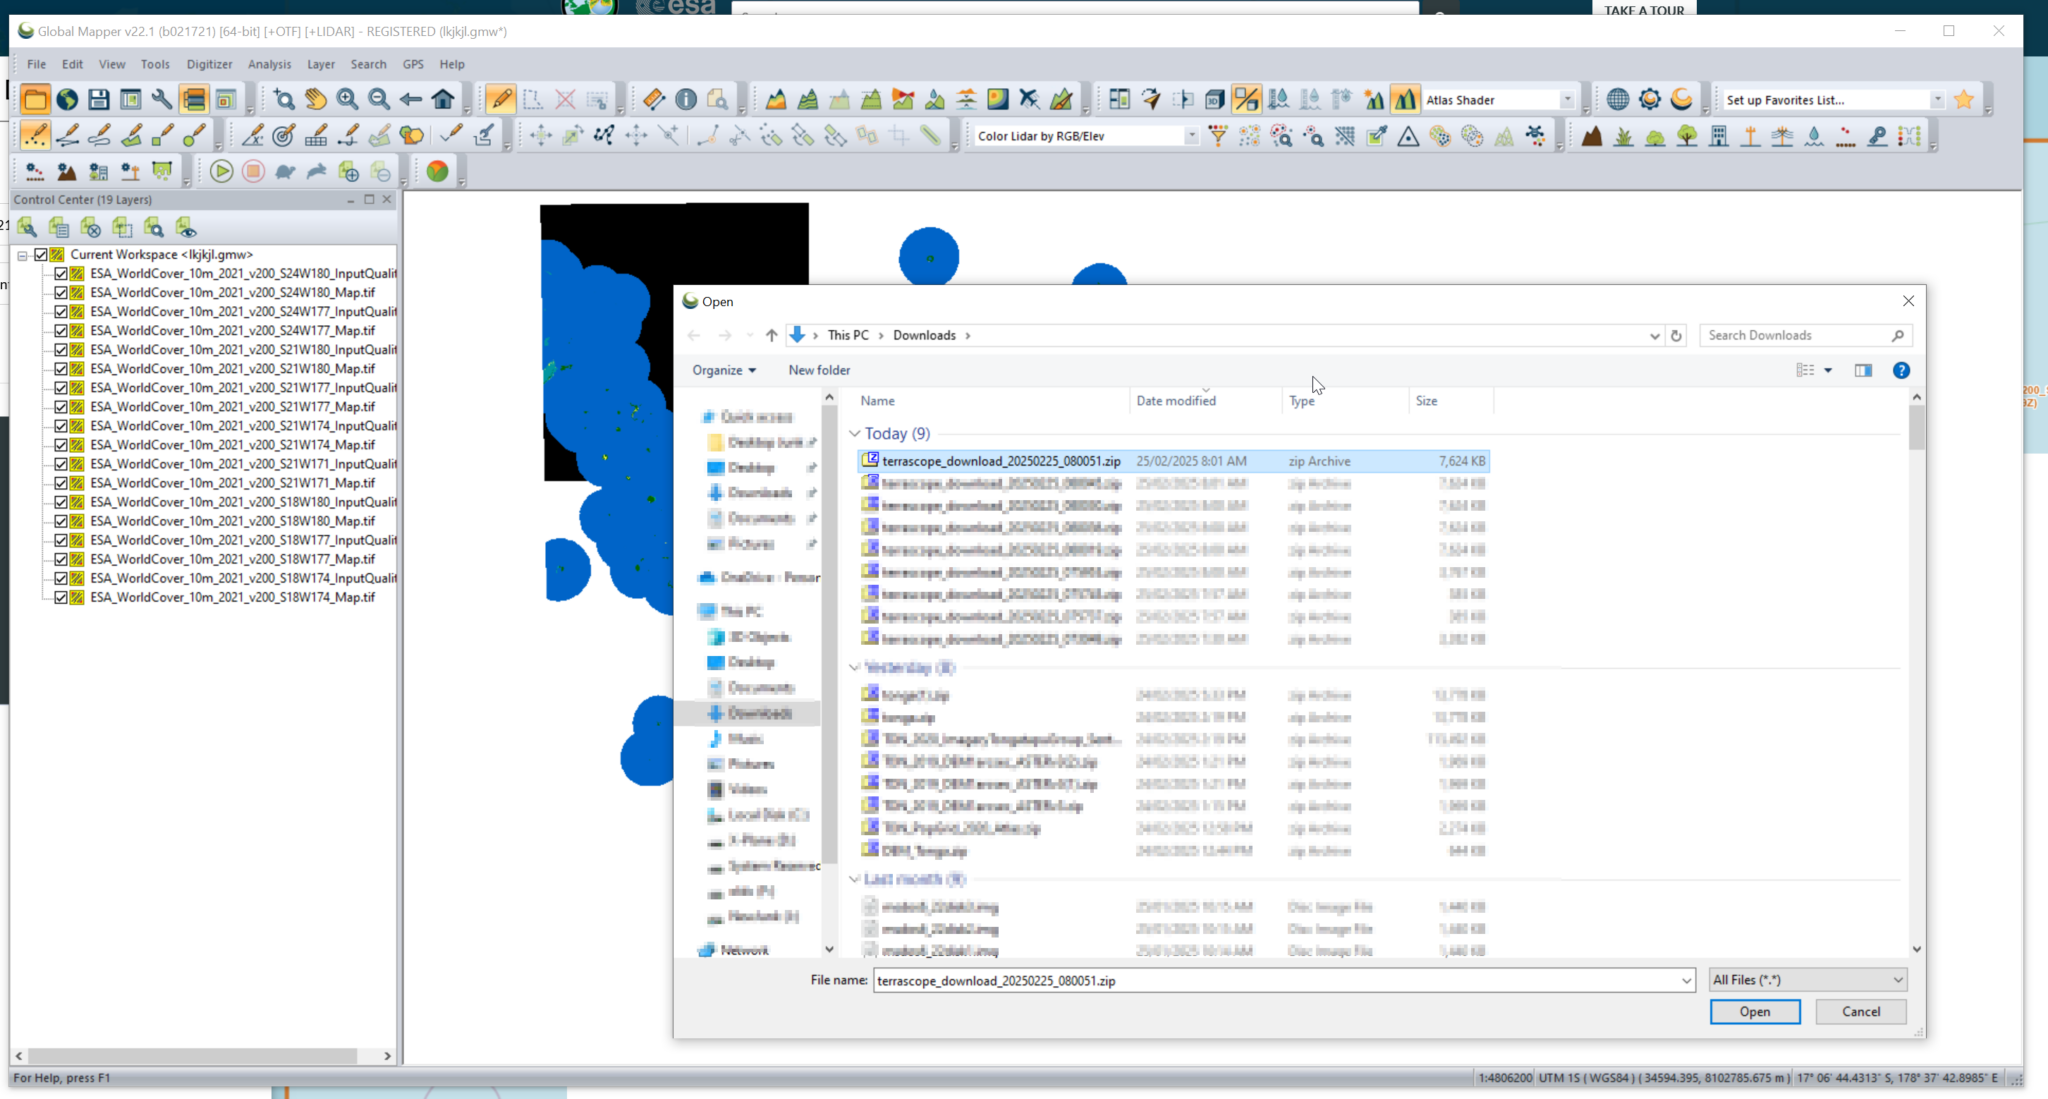Image resolution: width=2048 pixels, height=1099 pixels.
Task: Collapse the Today group in file list
Action: pos(856,433)
